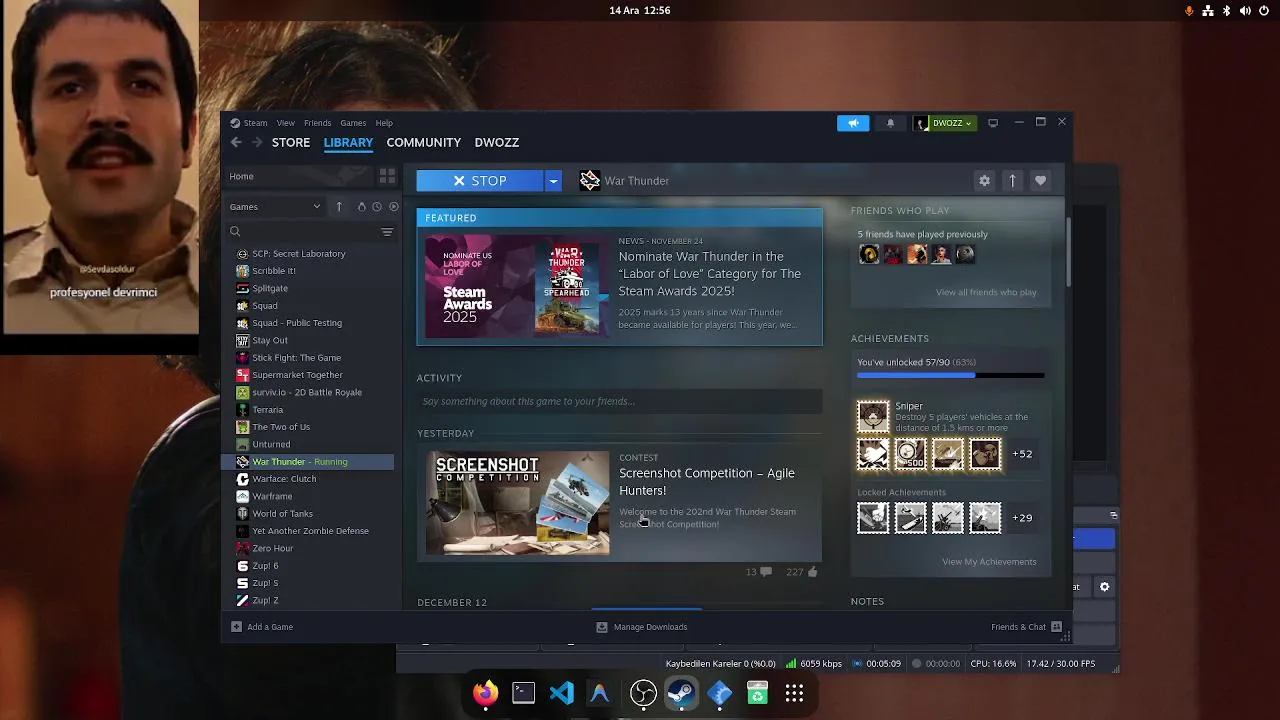Image resolution: width=1280 pixels, height=720 pixels.
Task: Open the DWOZZ profile tab
Action: (x=497, y=142)
